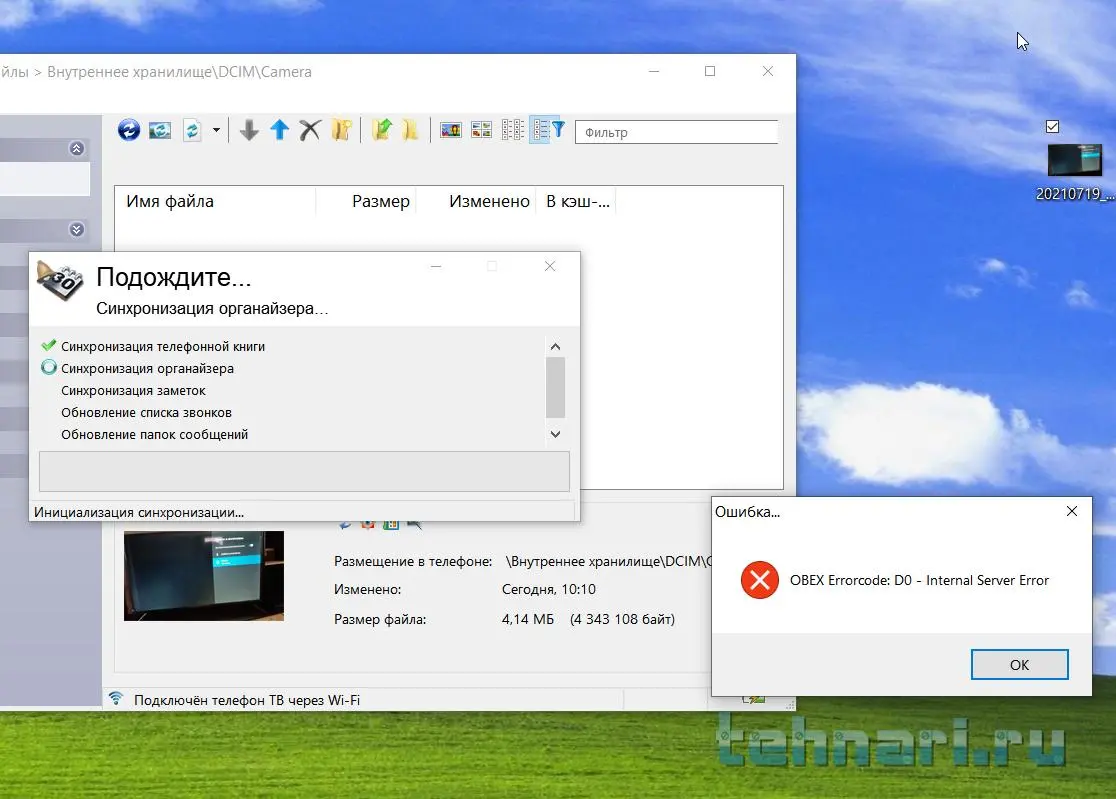The width and height of the screenshot is (1116, 799).
Task: Click the blue round refresh icon in toolbar
Action: pyautogui.click(x=129, y=129)
